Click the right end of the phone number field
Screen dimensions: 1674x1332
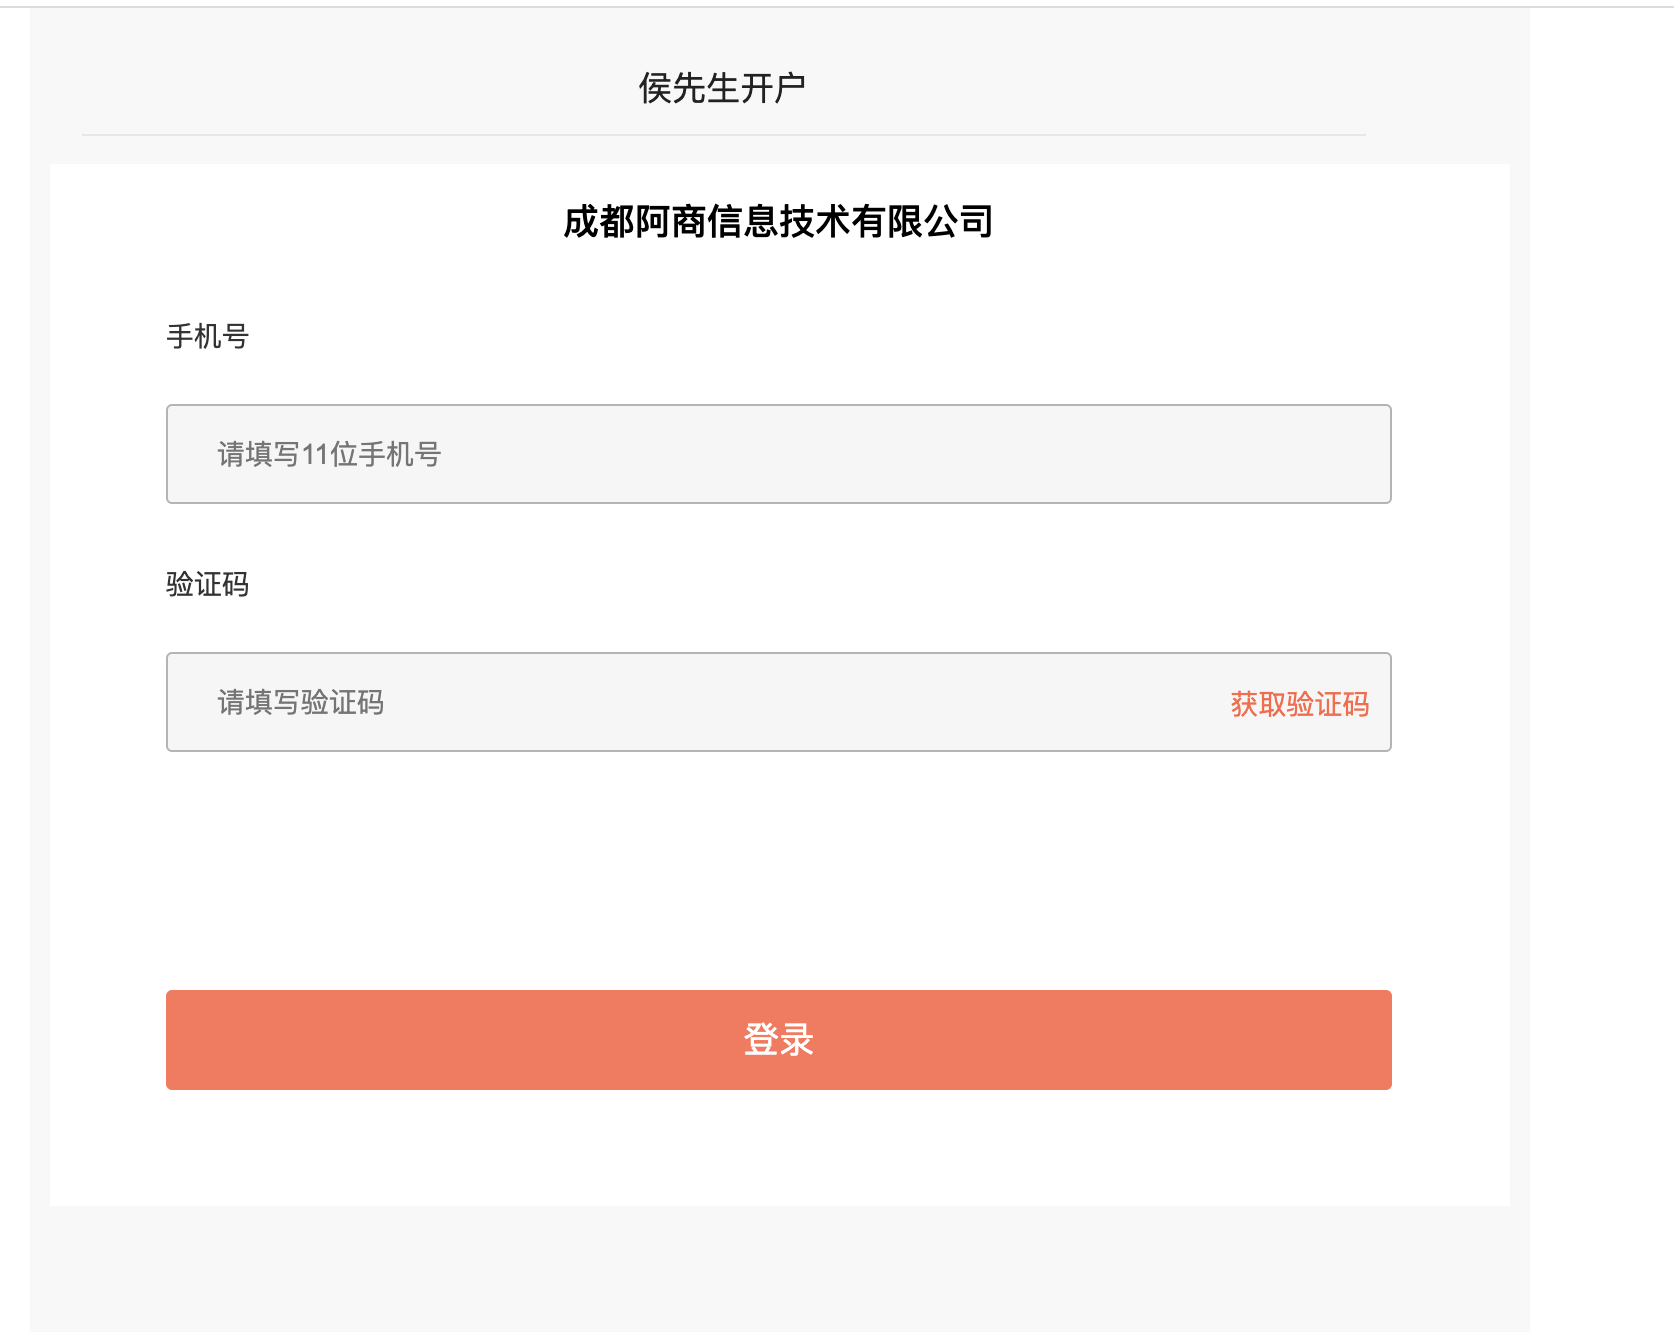point(1340,454)
